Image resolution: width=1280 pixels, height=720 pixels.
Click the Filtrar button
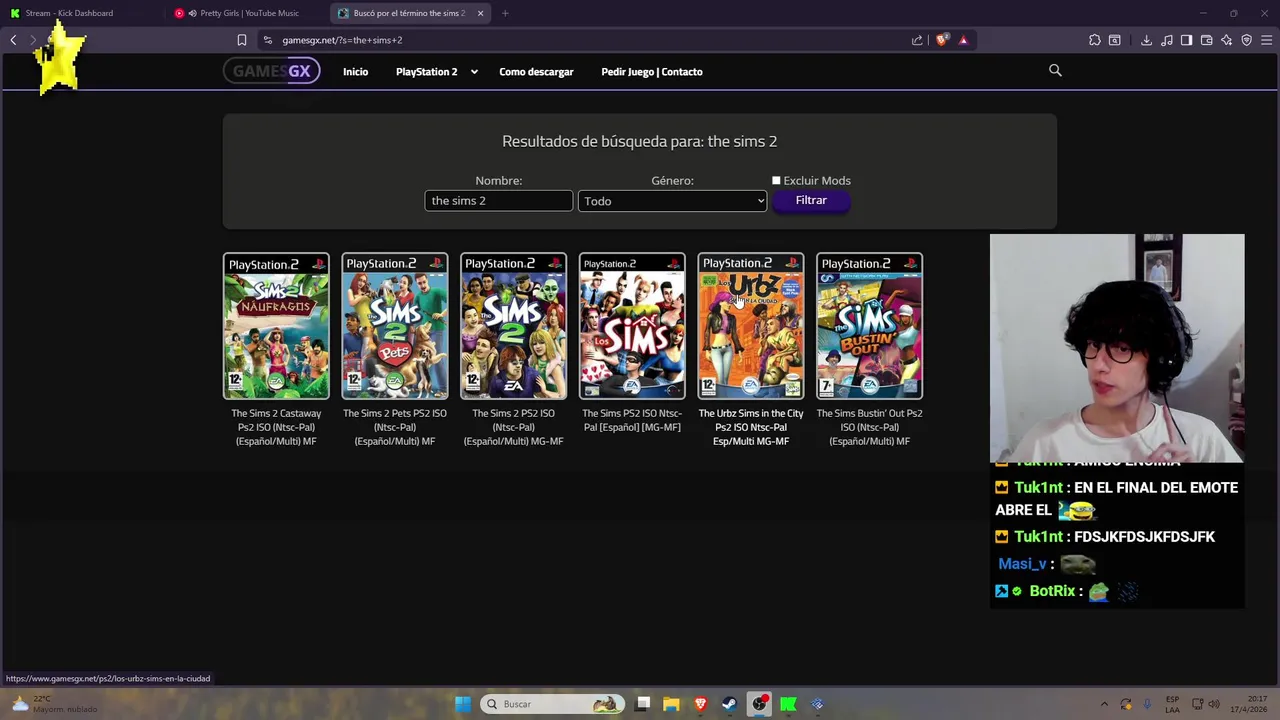811,200
